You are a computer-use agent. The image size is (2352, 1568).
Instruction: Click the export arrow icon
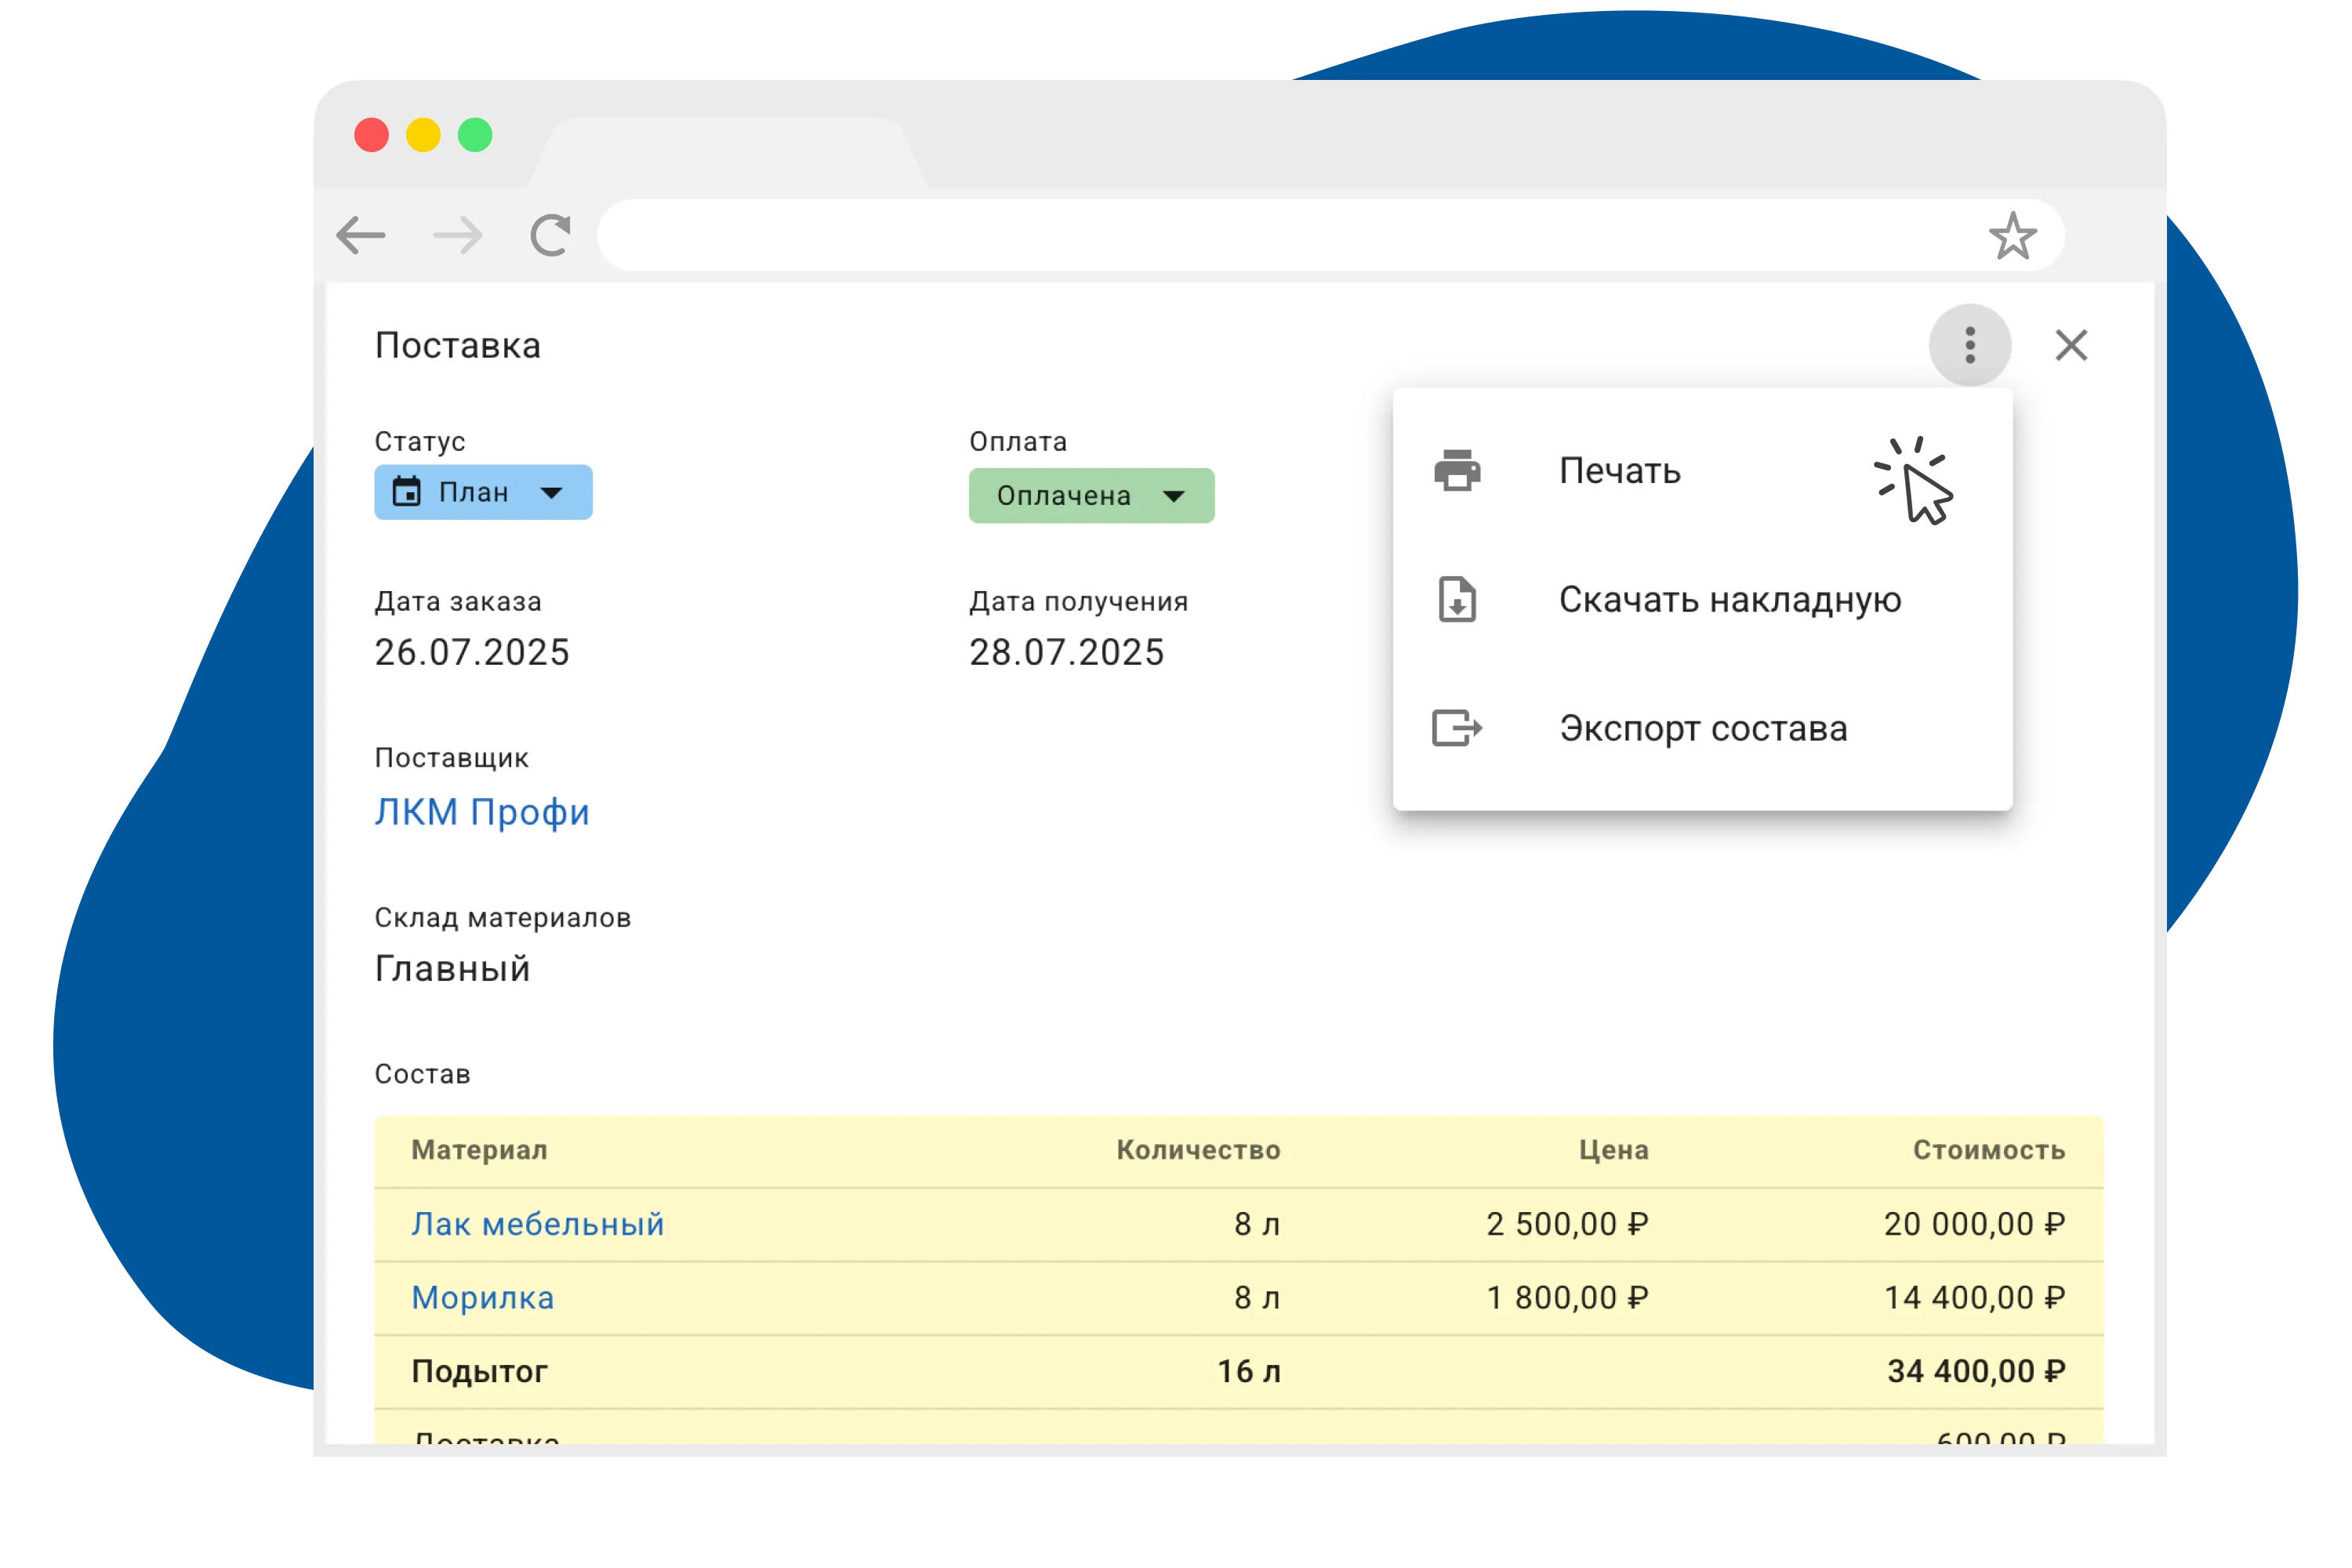[1457, 728]
